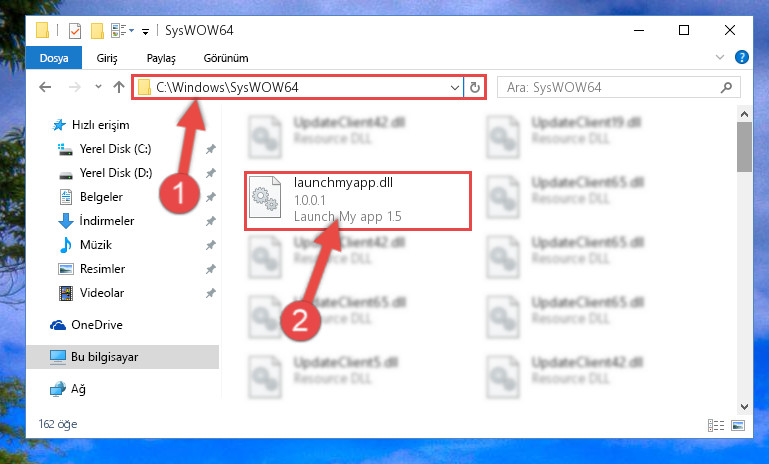Go up one folder level
The image size is (769, 464).
pyautogui.click(x=119, y=87)
